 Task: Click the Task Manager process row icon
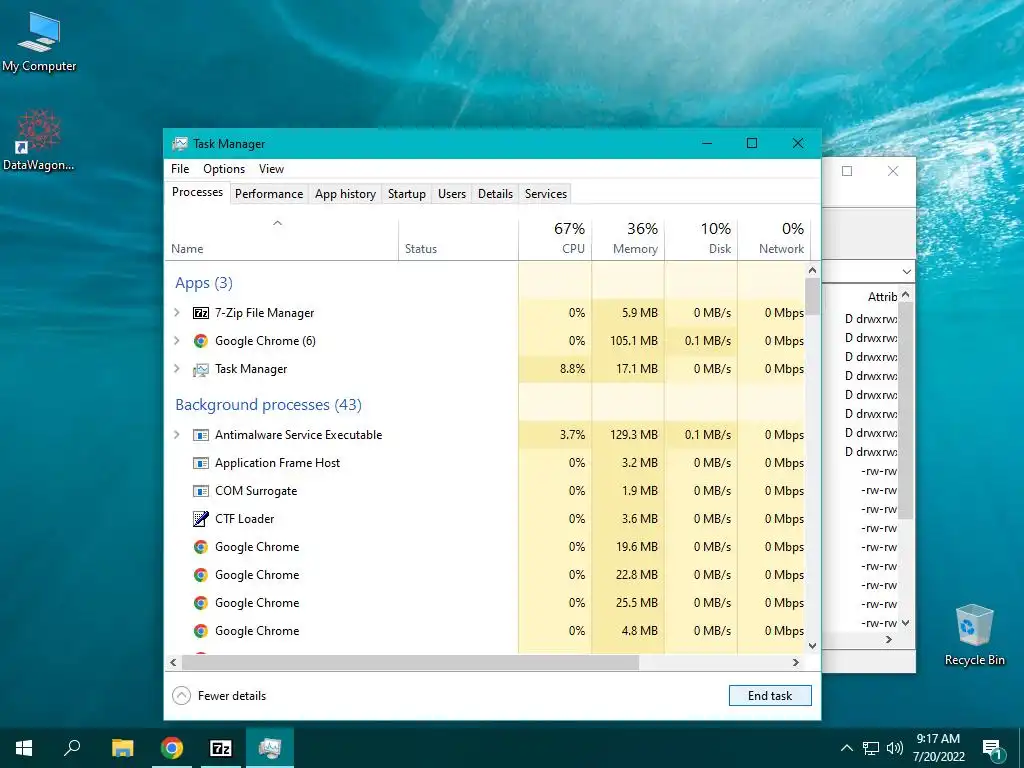click(x=200, y=370)
